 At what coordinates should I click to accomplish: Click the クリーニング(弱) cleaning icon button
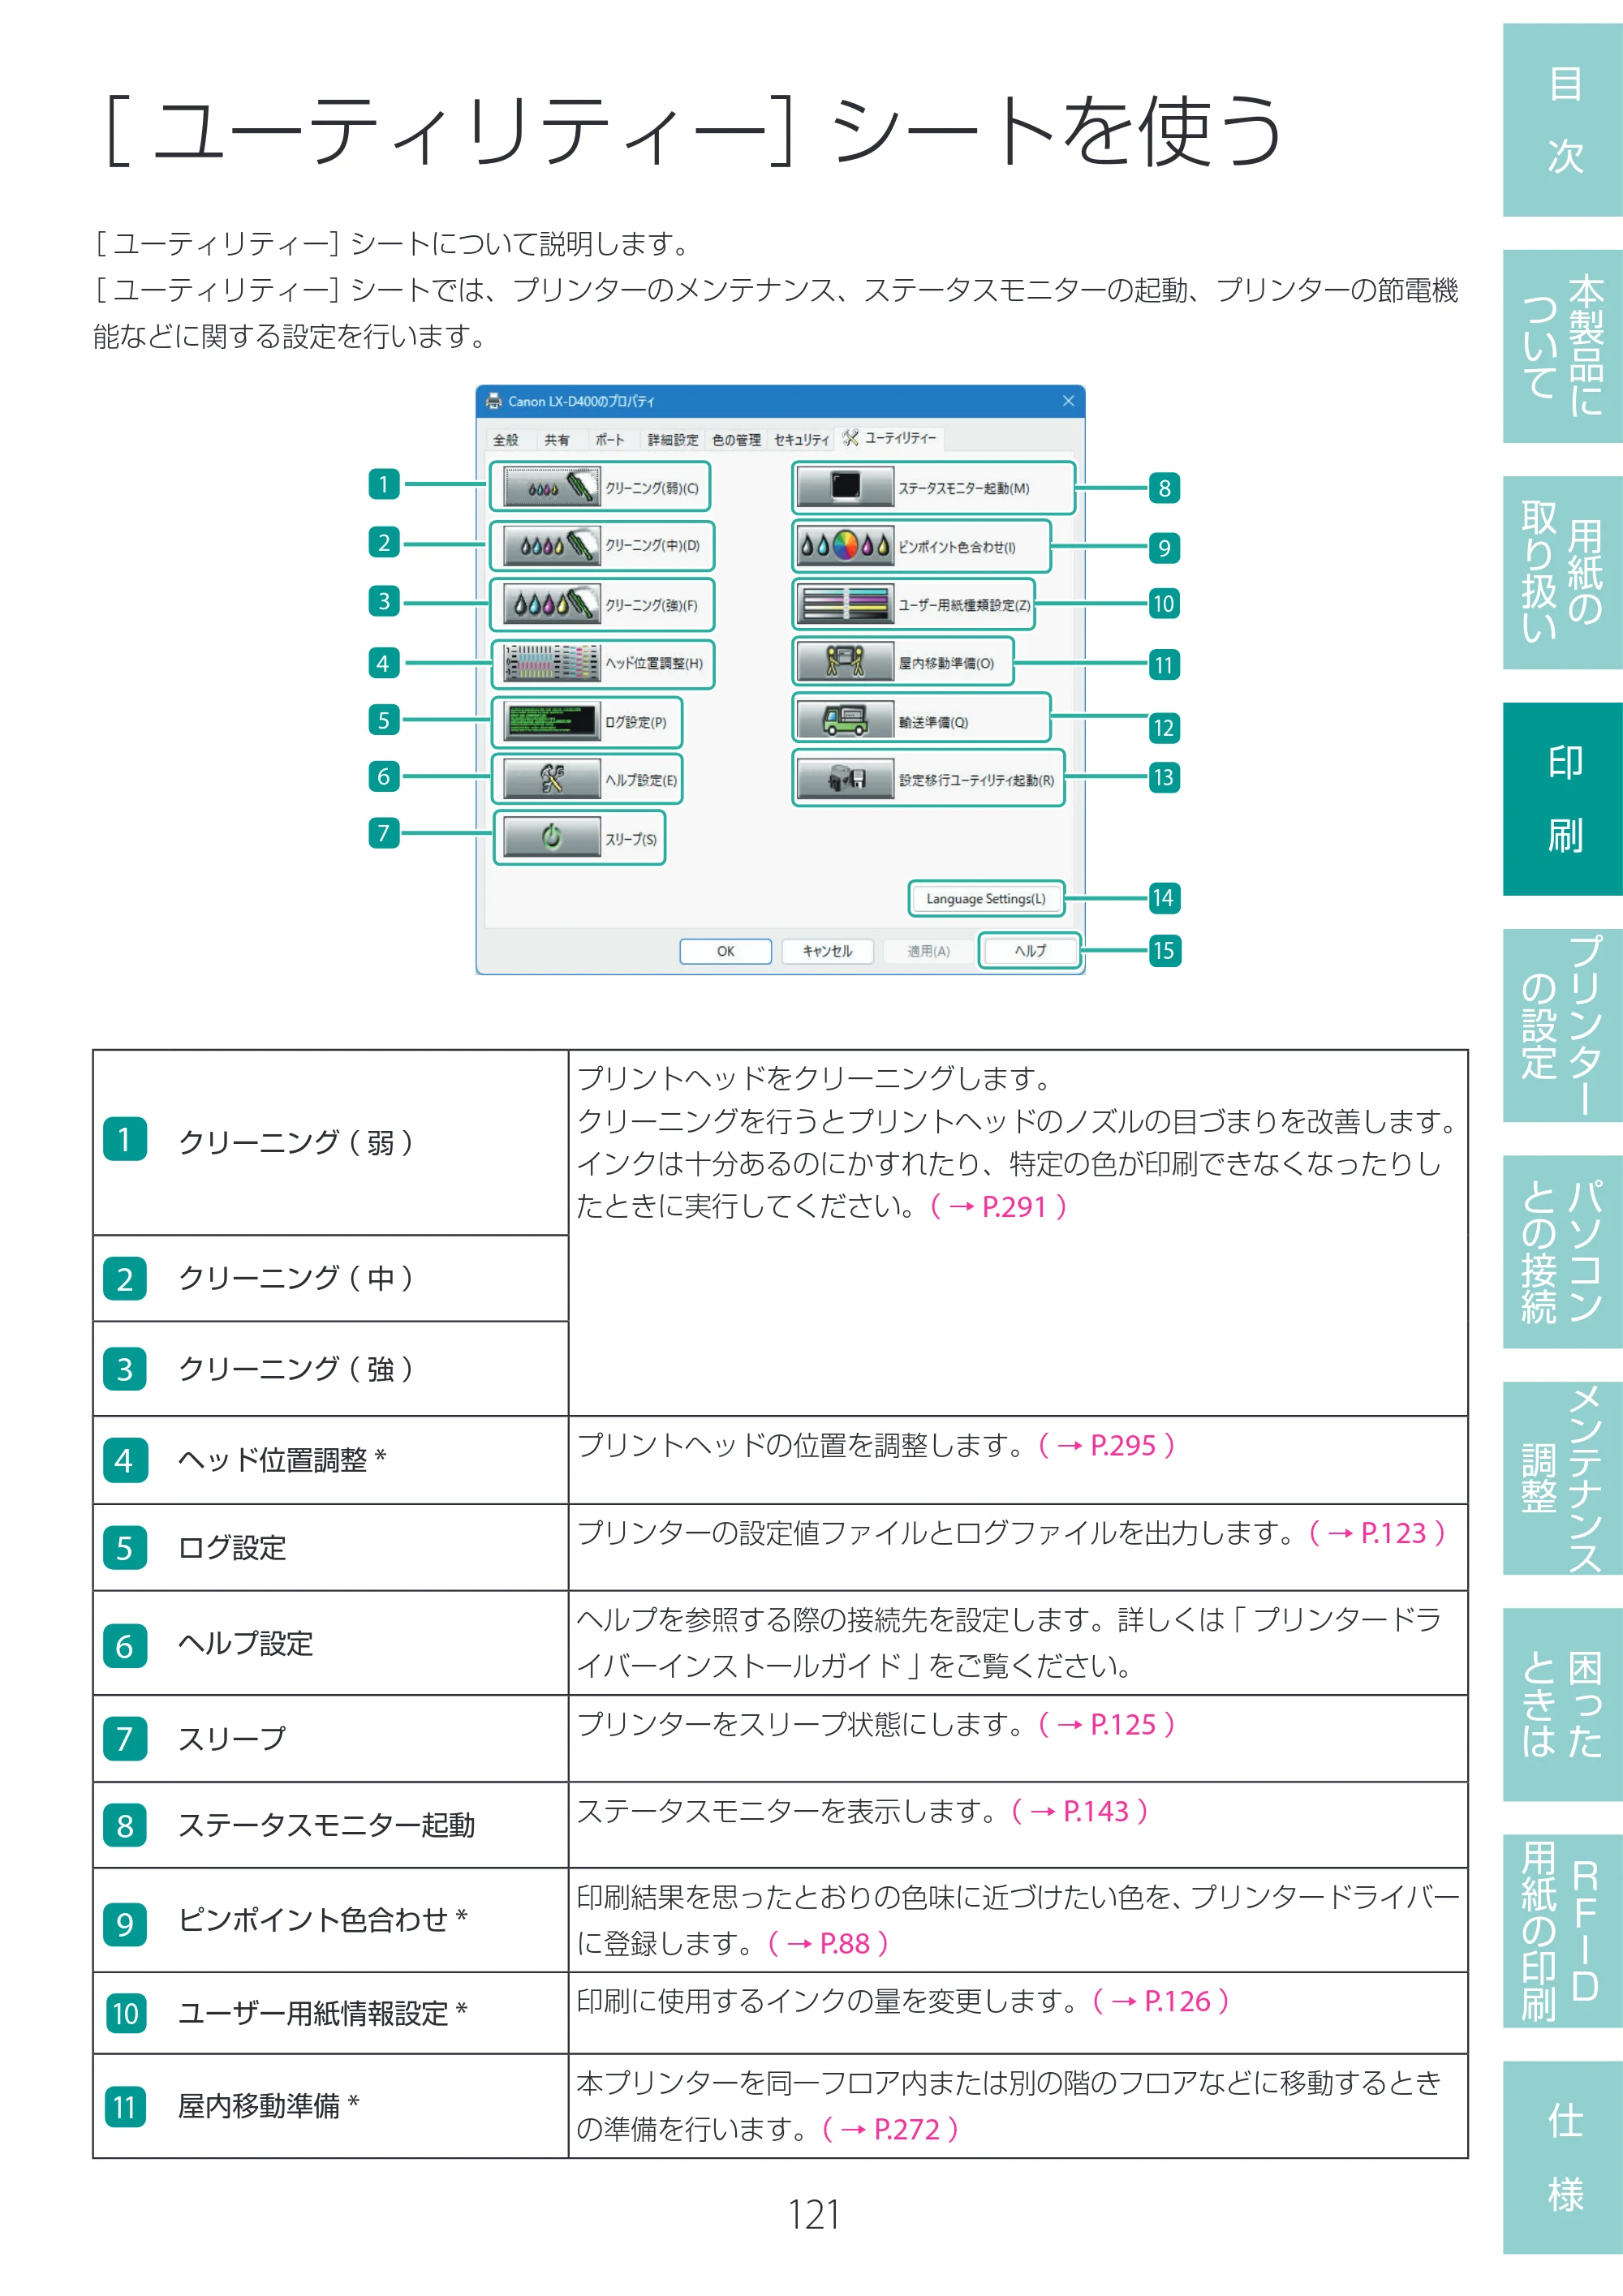tap(551, 488)
